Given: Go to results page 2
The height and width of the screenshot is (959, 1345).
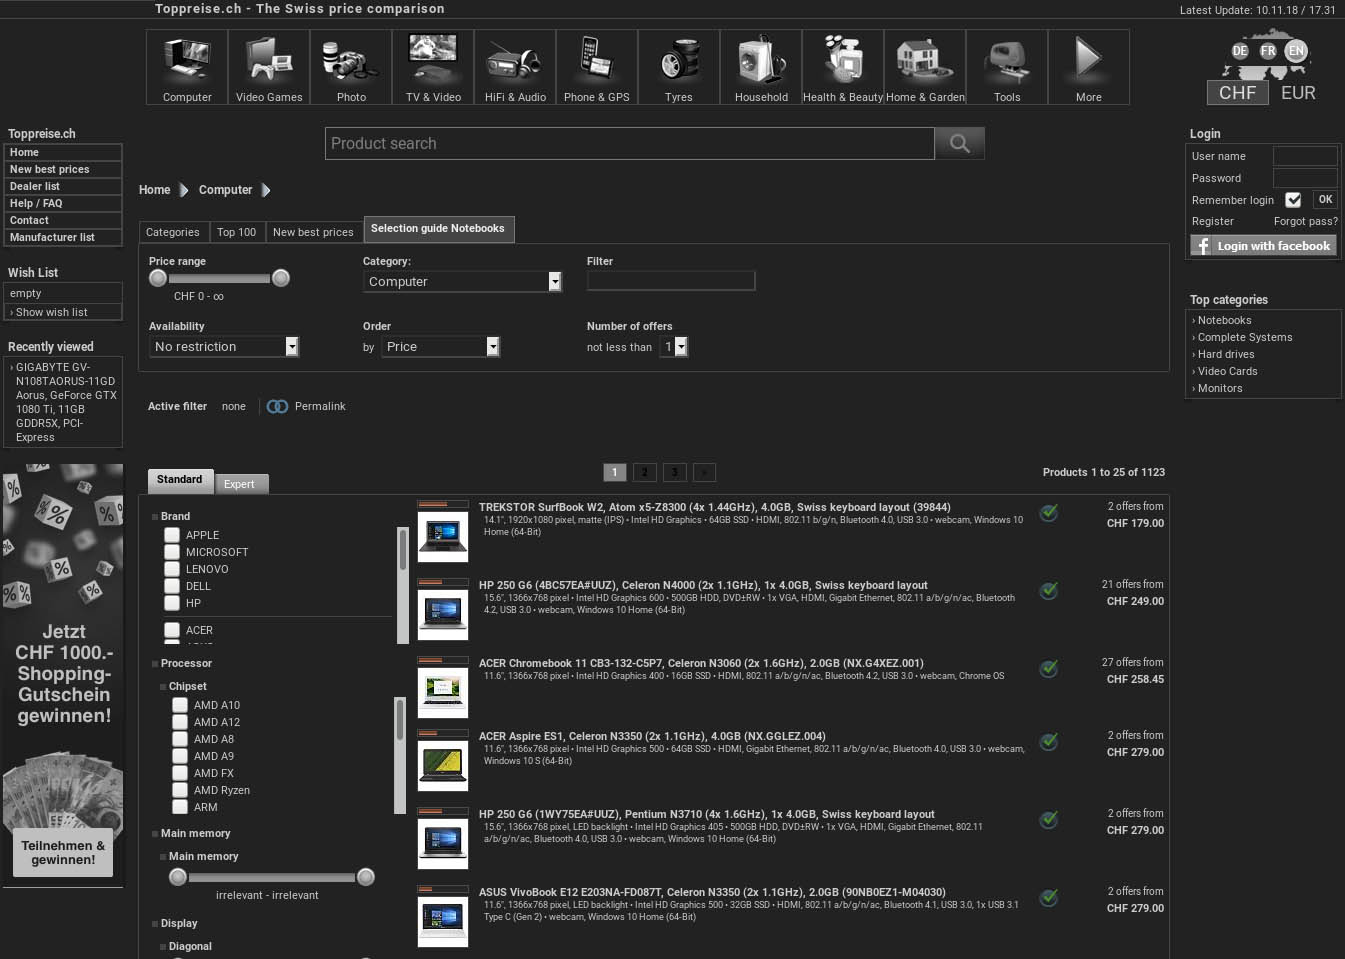Looking at the screenshot, I should point(645,473).
